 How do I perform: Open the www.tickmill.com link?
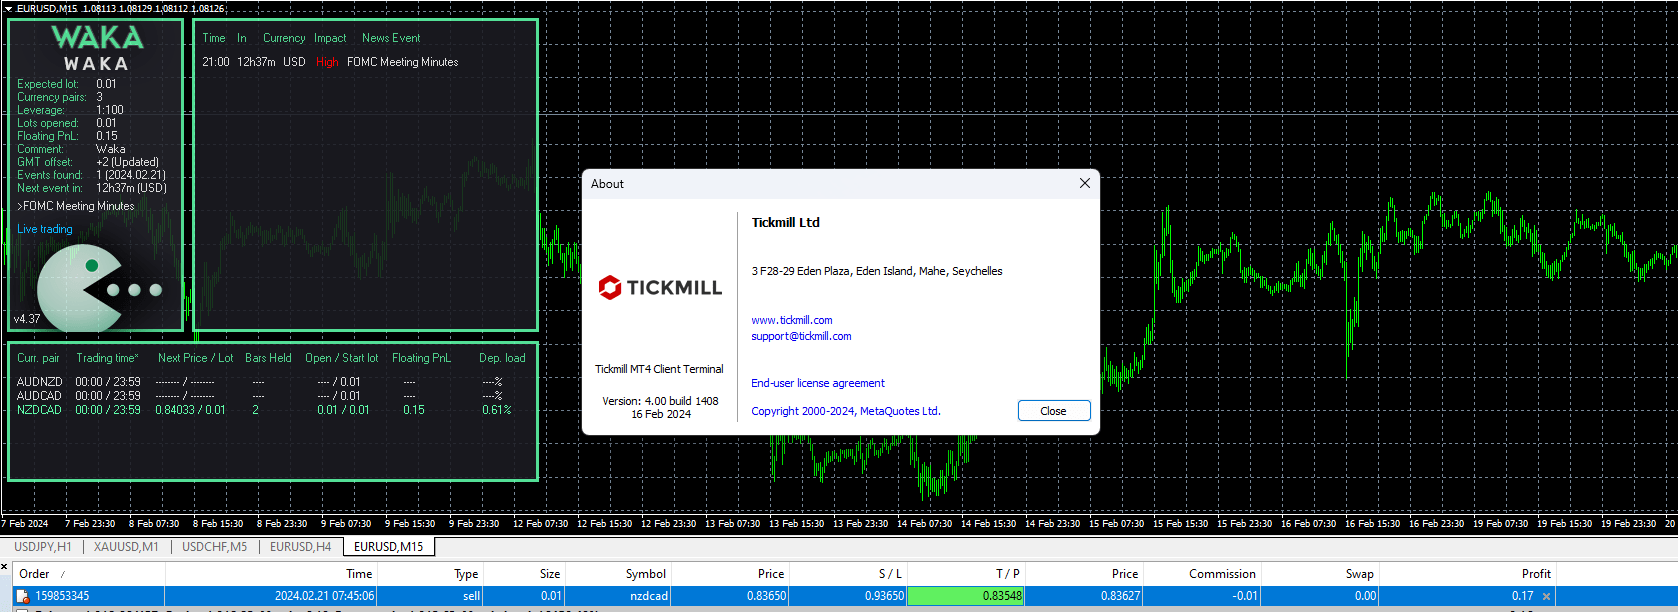(x=791, y=320)
